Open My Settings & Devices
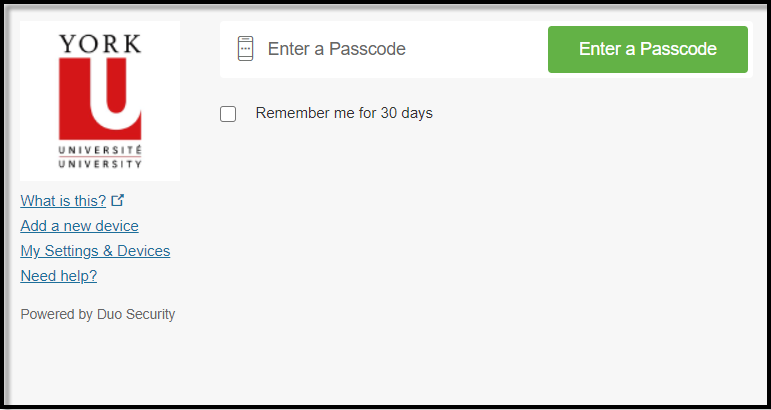The height and width of the screenshot is (410, 771). click(95, 251)
